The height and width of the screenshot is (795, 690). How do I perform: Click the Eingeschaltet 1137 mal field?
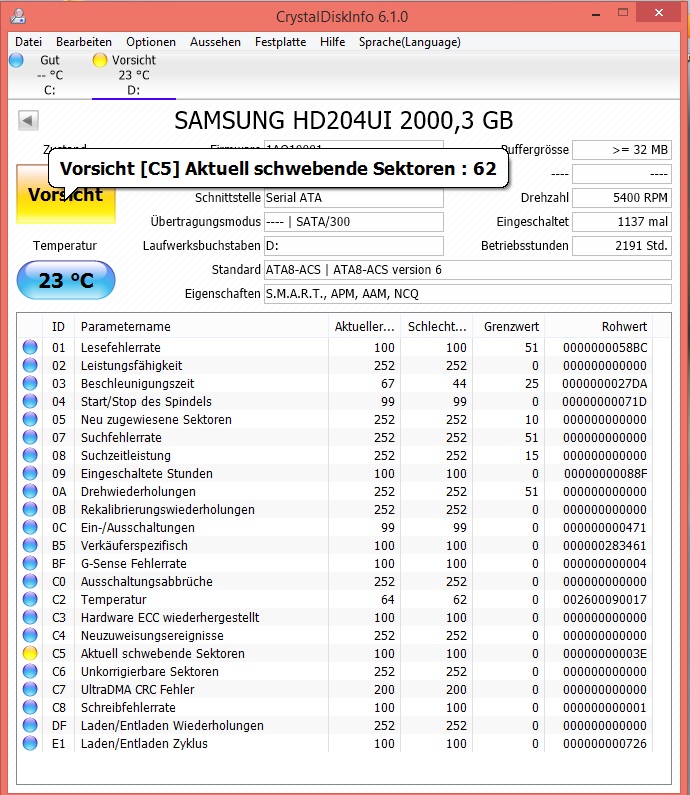622,222
